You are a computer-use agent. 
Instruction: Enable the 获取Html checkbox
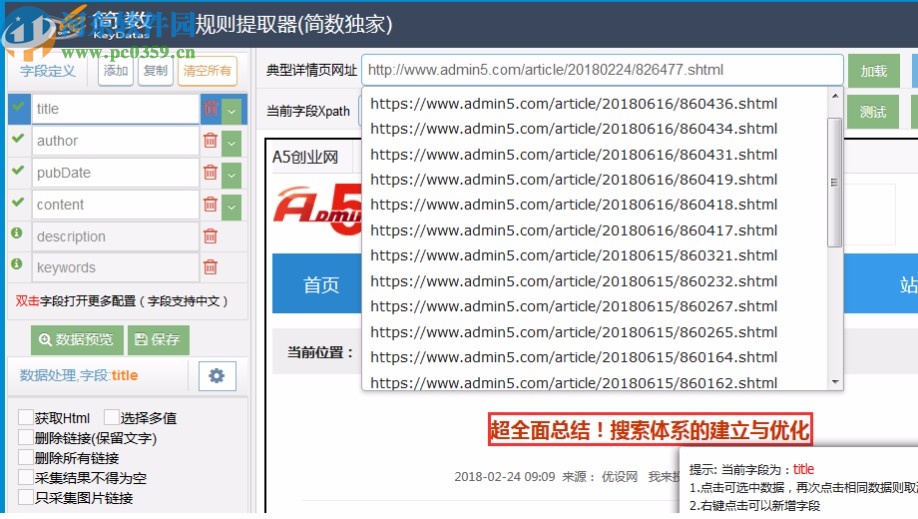tap(26, 417)
